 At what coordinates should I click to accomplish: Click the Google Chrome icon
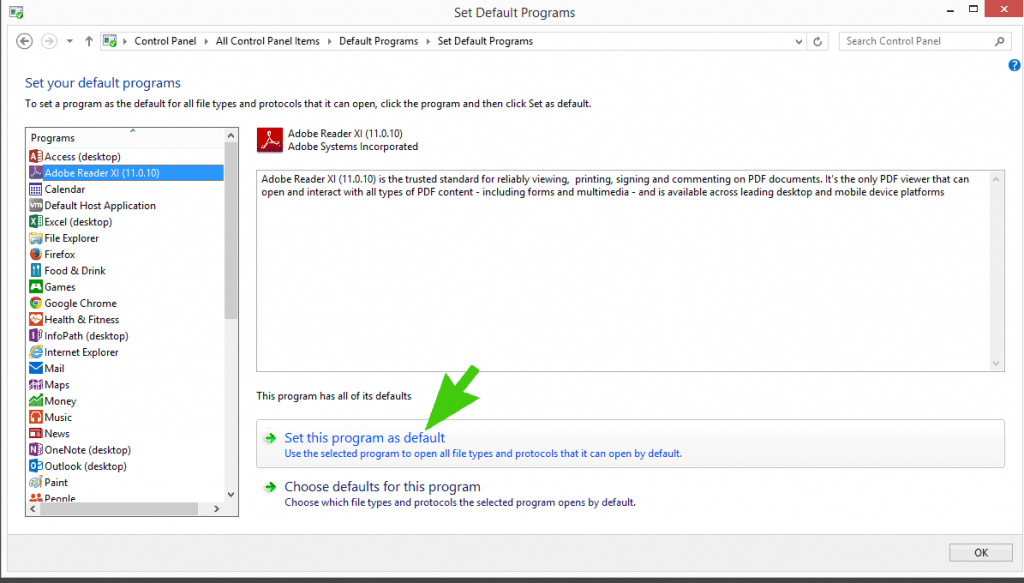tap(36, 304)
